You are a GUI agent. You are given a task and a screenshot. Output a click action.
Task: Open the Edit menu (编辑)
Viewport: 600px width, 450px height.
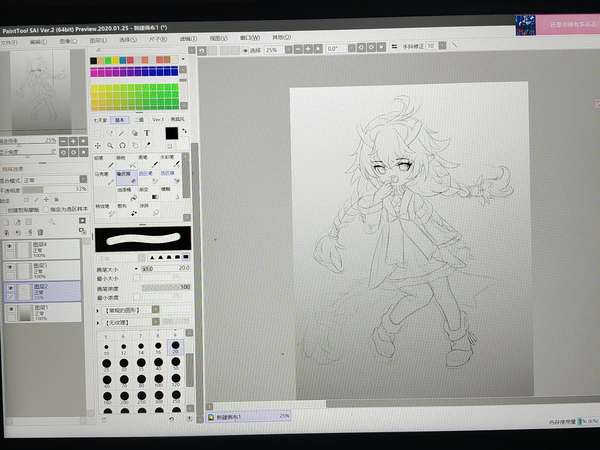pos(39,42)
